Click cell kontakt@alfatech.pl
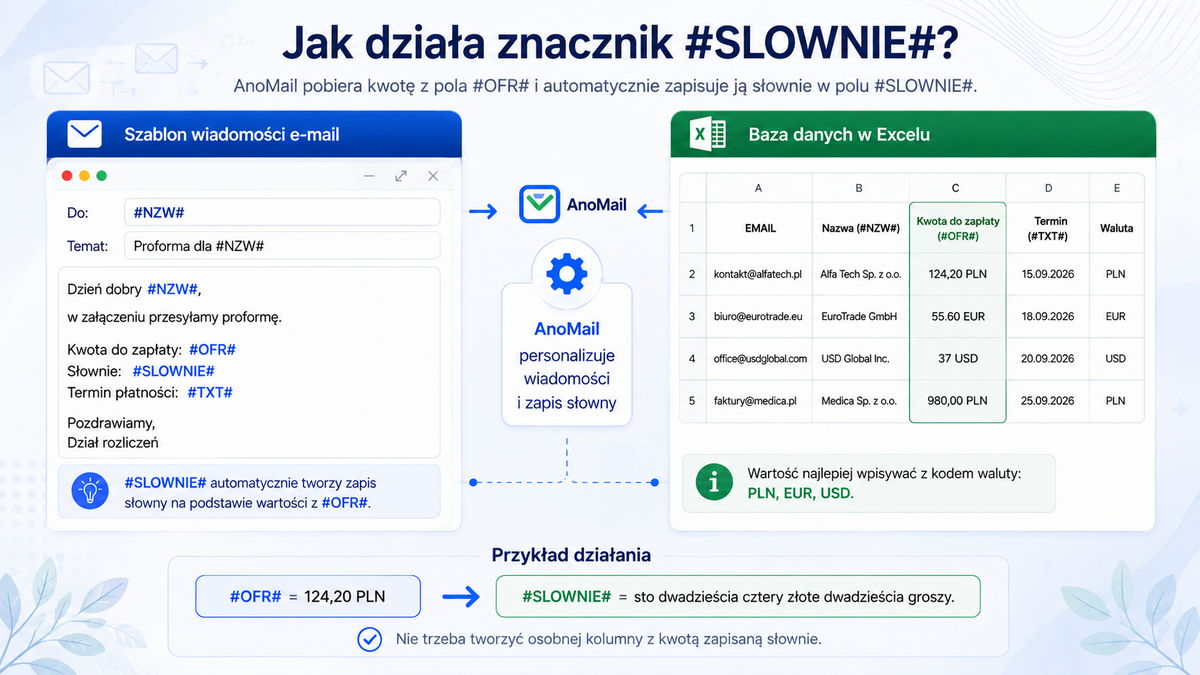This screenshot has height=675, width=1200. [x=759, y=274]
